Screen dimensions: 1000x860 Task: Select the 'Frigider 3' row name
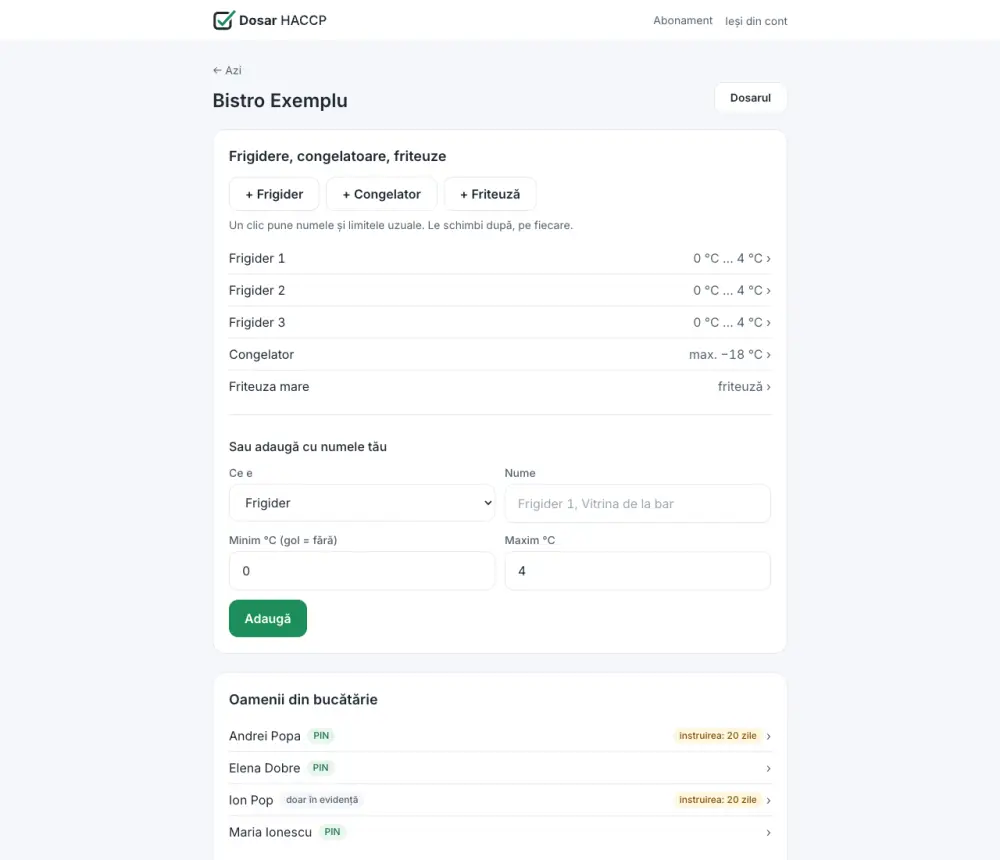pos(257,322)
